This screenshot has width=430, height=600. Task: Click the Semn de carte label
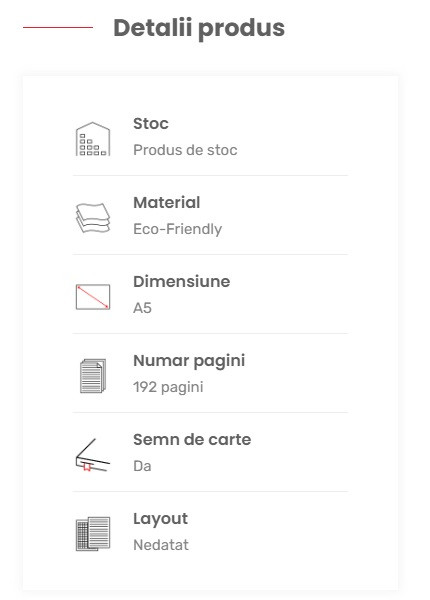192,440
